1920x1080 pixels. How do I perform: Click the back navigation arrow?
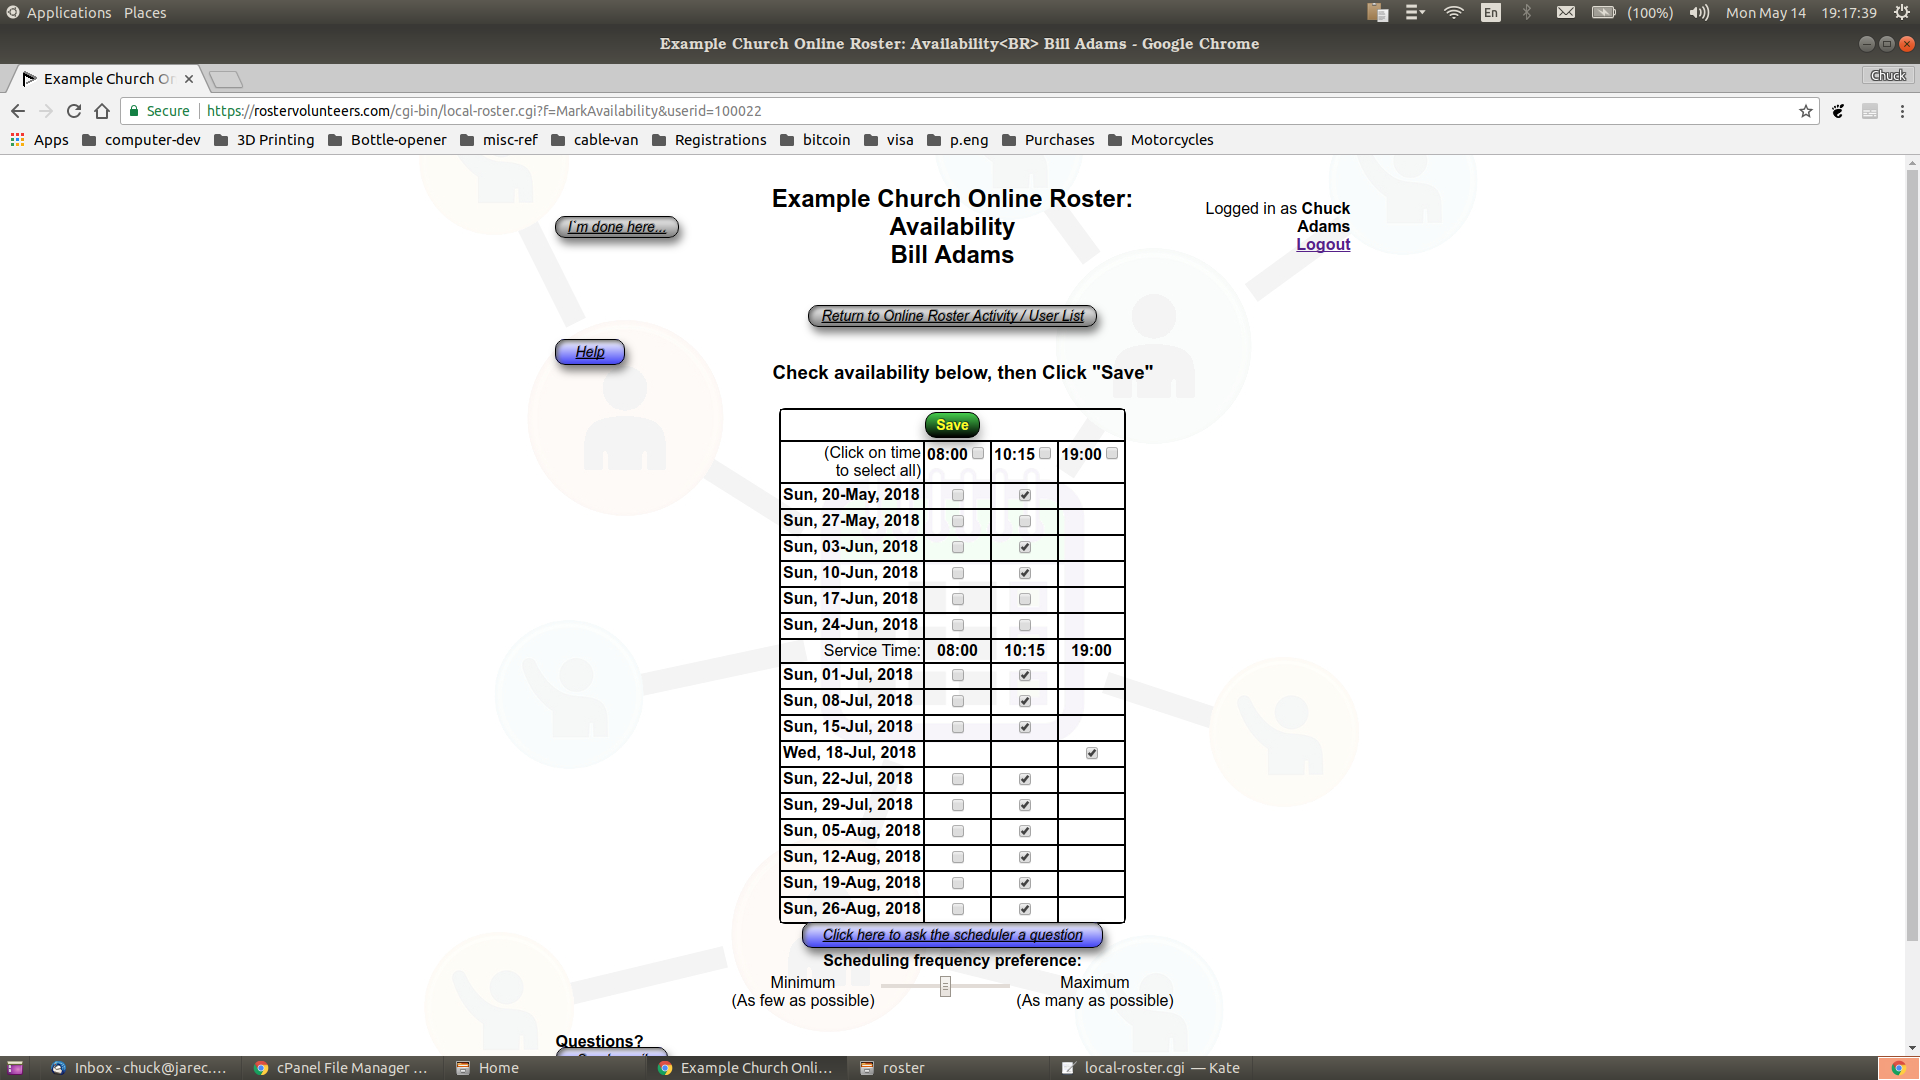[x=18, y=111]
